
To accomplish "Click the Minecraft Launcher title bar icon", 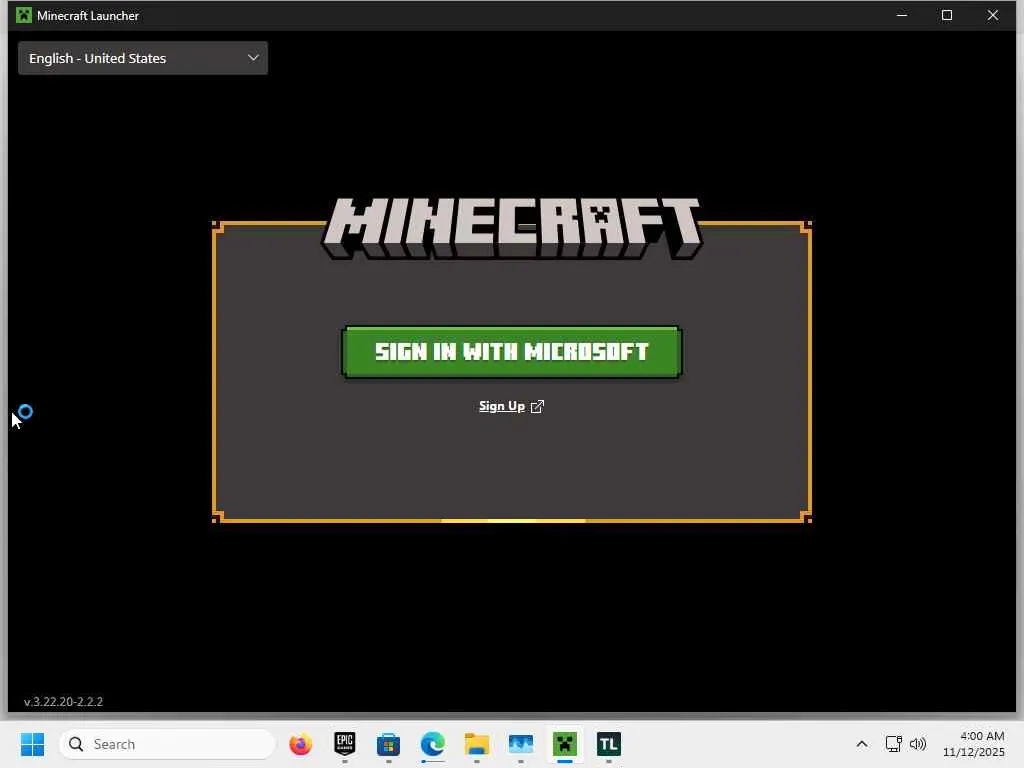I will click(x=24, y=15).
